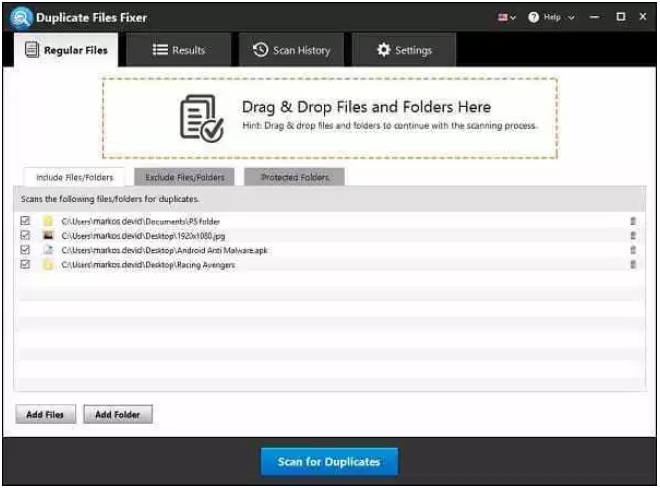Click the Add Files button
Viewport: 660px width, 488px height.
click(45, 414)
